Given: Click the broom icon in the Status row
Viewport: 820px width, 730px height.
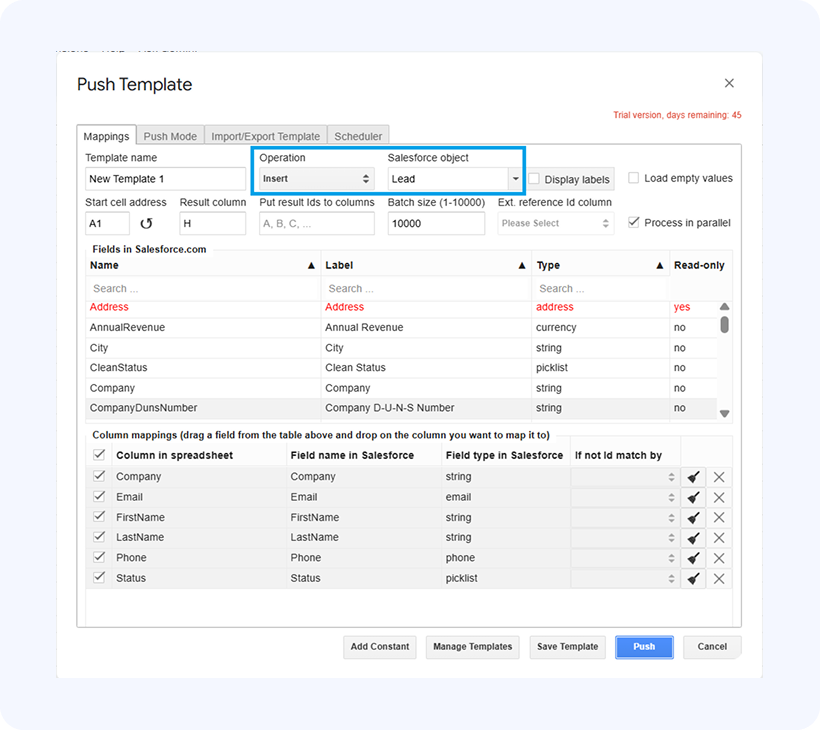Looking at the screenshot, I should [693, 579].
